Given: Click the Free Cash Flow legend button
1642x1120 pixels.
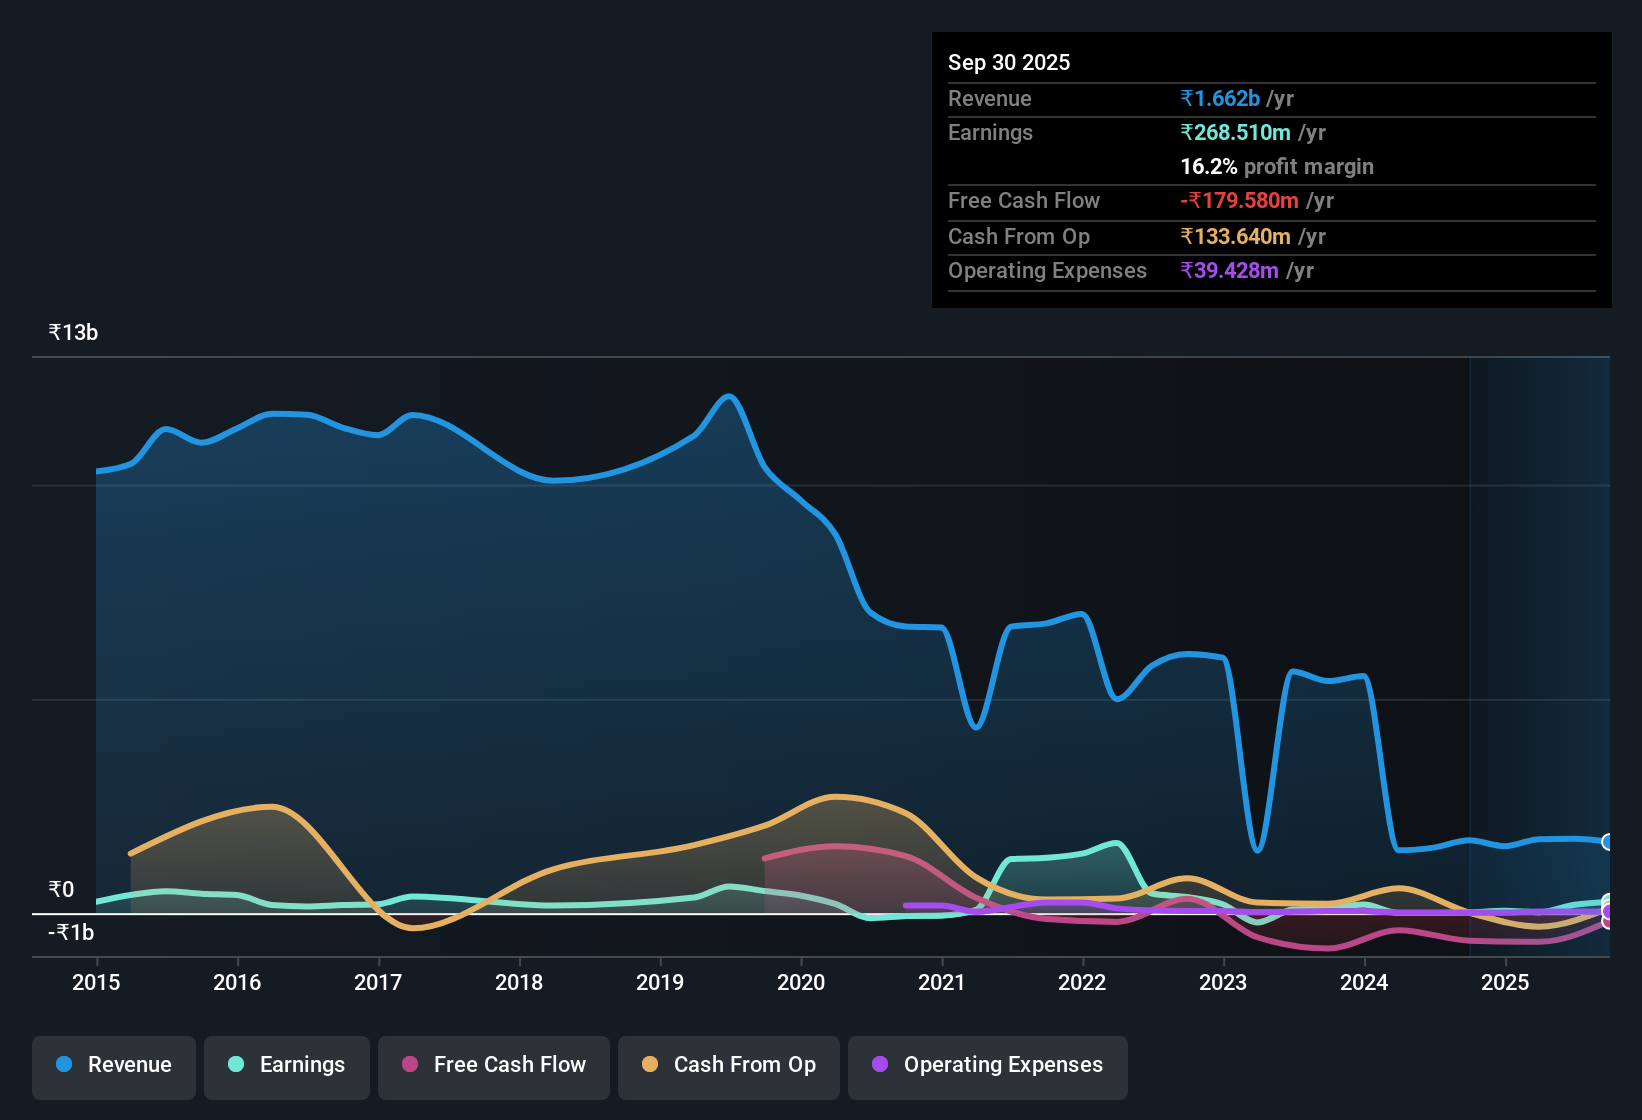Looking at the screenshot, I should pyautogui.click(x=493, y=1065).
